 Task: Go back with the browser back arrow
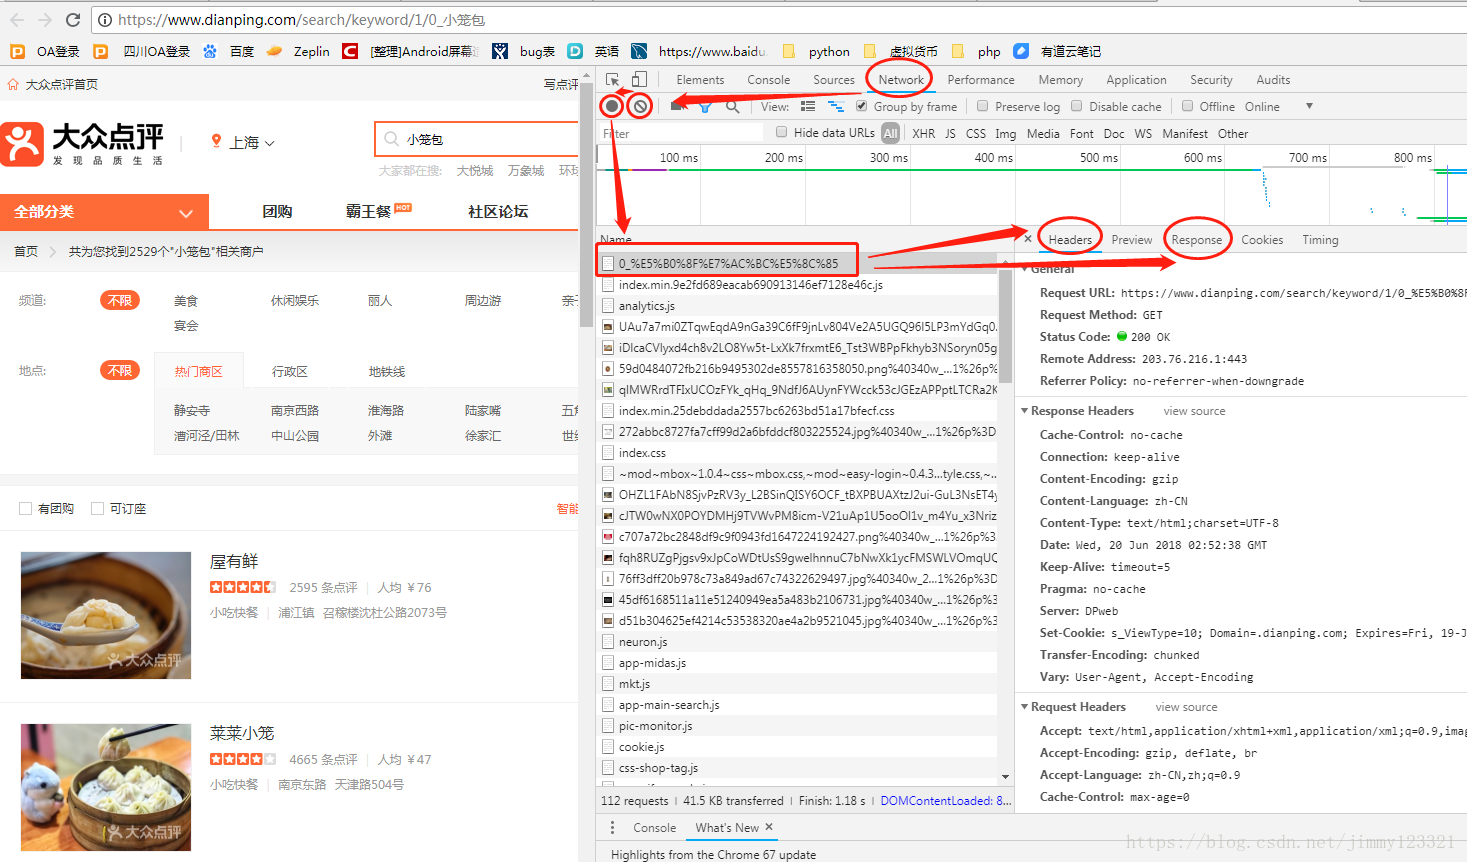pyautogui.click(x=16, y=19)
